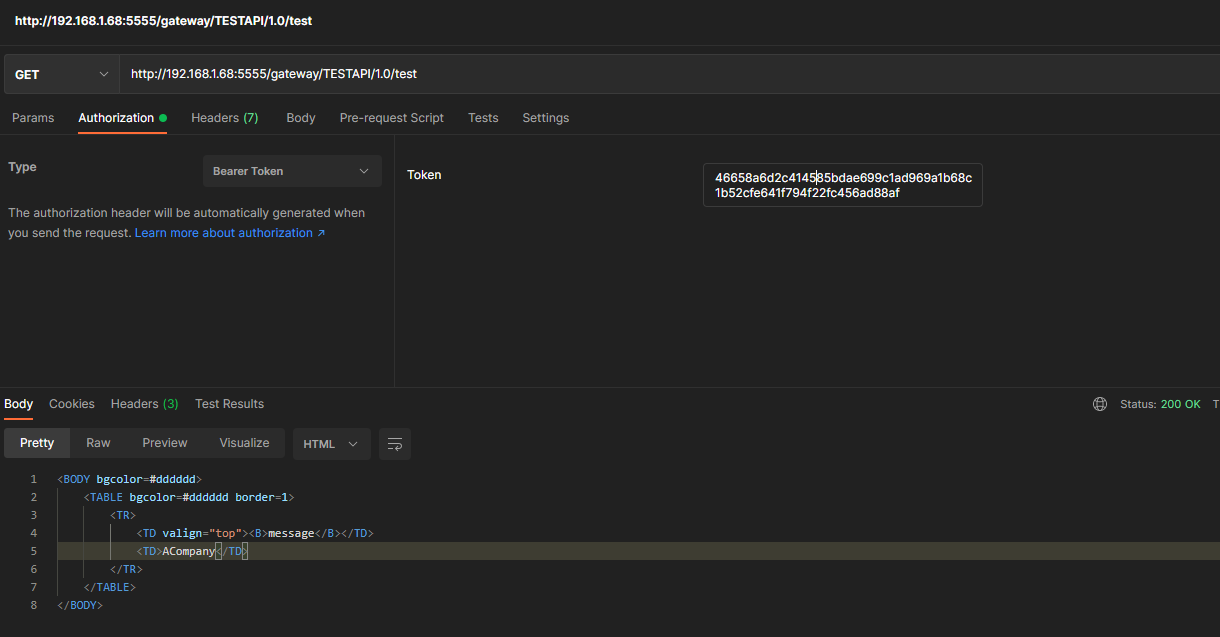View the response Headers (3) tab
The image size is (1220, 637).
[x=144, y=404]
